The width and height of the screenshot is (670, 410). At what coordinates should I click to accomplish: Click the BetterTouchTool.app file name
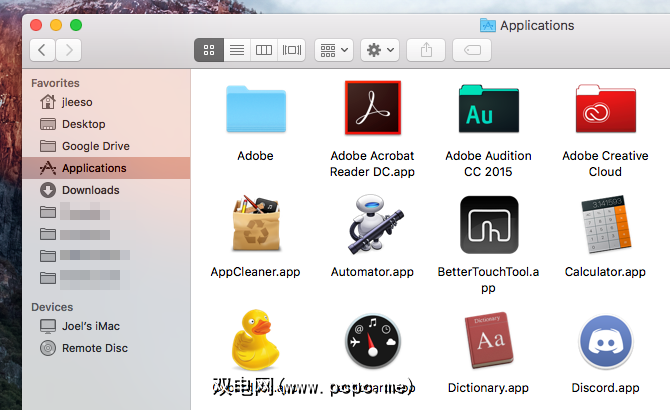tap(488, 280)
